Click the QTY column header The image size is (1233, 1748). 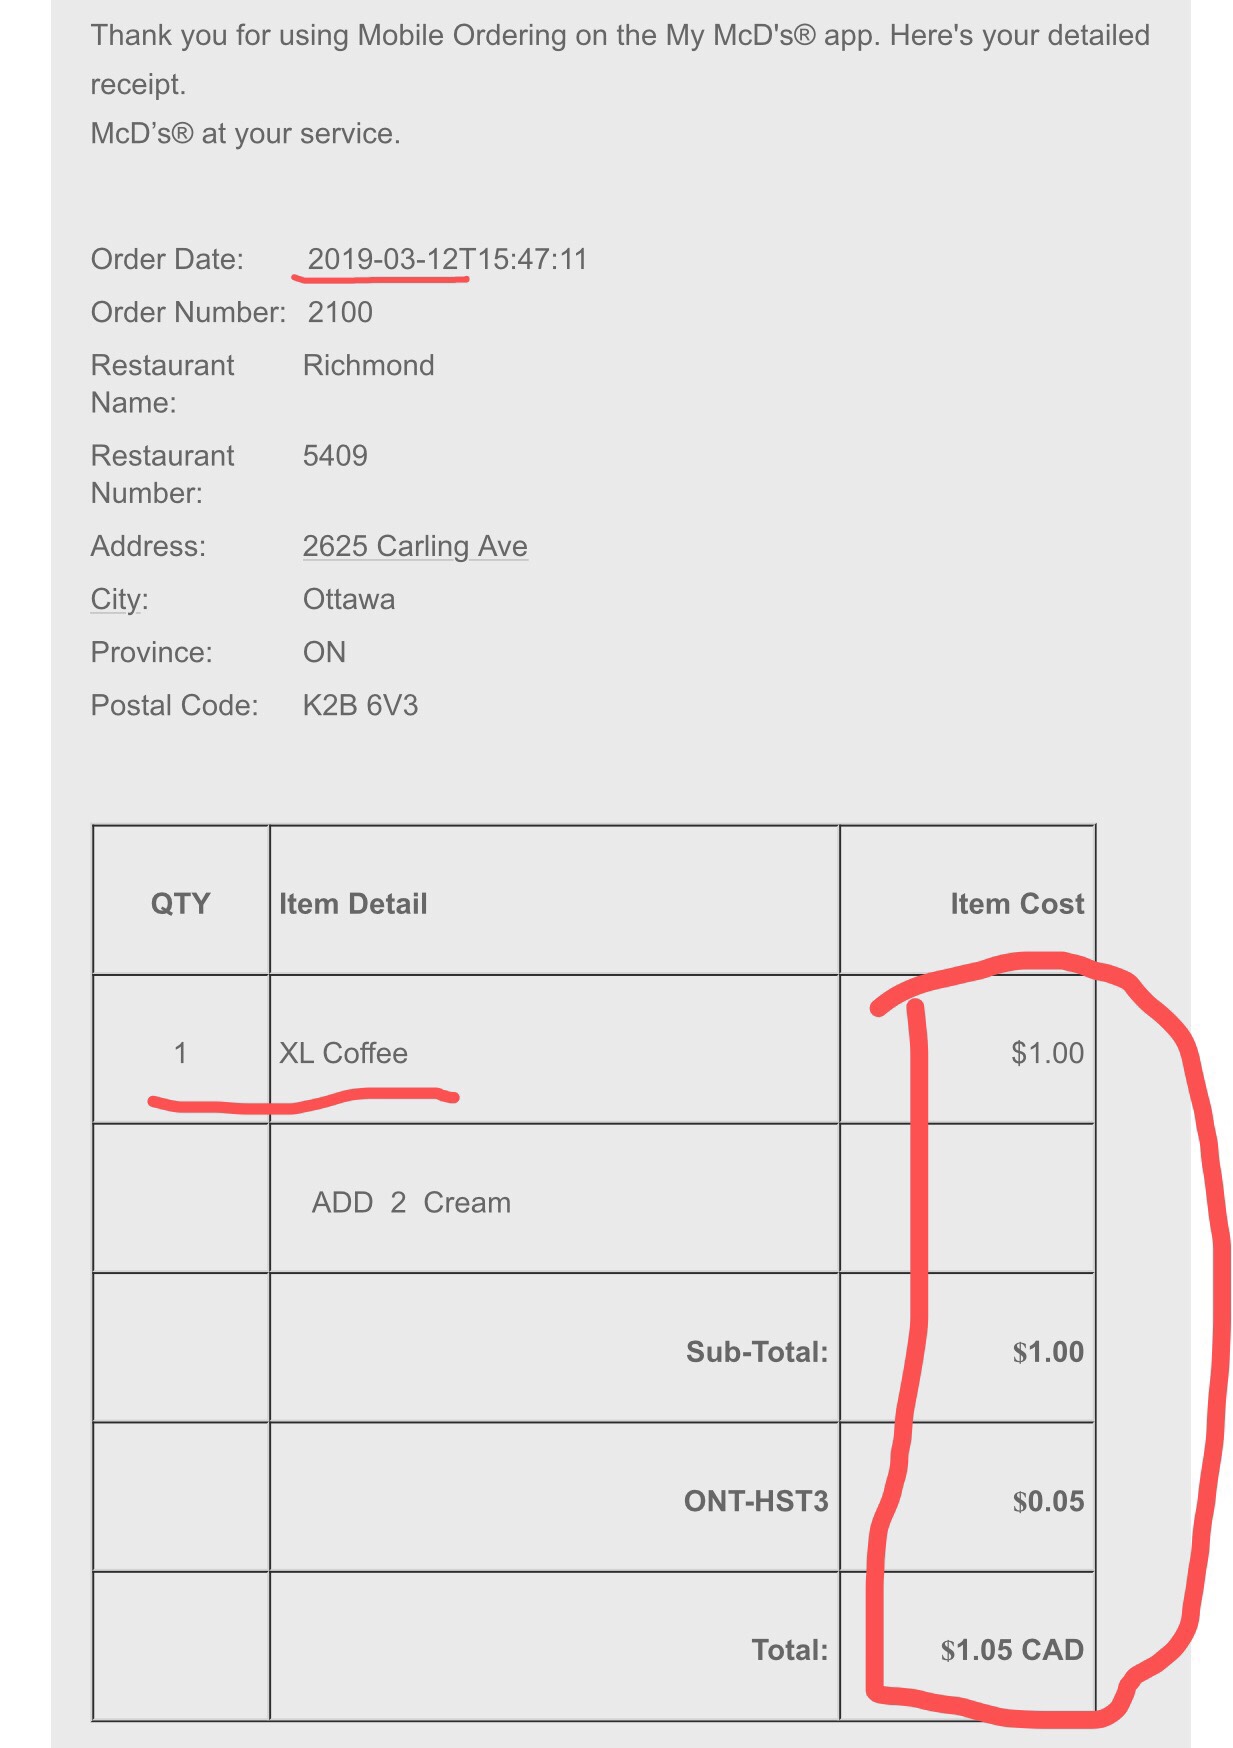pos(181,904)
